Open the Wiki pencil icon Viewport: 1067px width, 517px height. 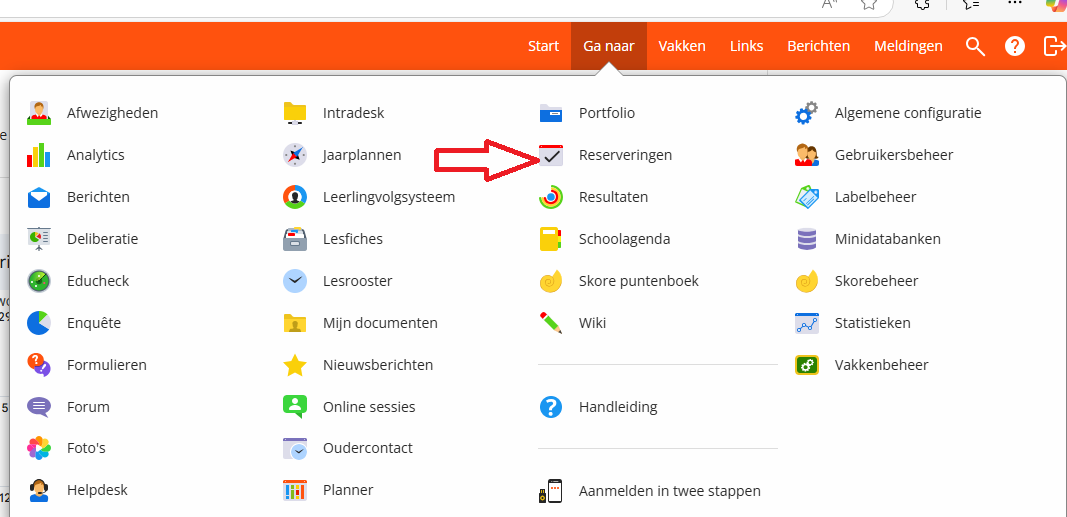pos(551,323)
